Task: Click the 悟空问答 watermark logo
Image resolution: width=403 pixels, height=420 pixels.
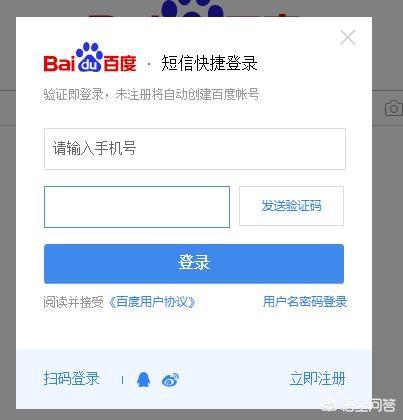Action: (358, 405)
